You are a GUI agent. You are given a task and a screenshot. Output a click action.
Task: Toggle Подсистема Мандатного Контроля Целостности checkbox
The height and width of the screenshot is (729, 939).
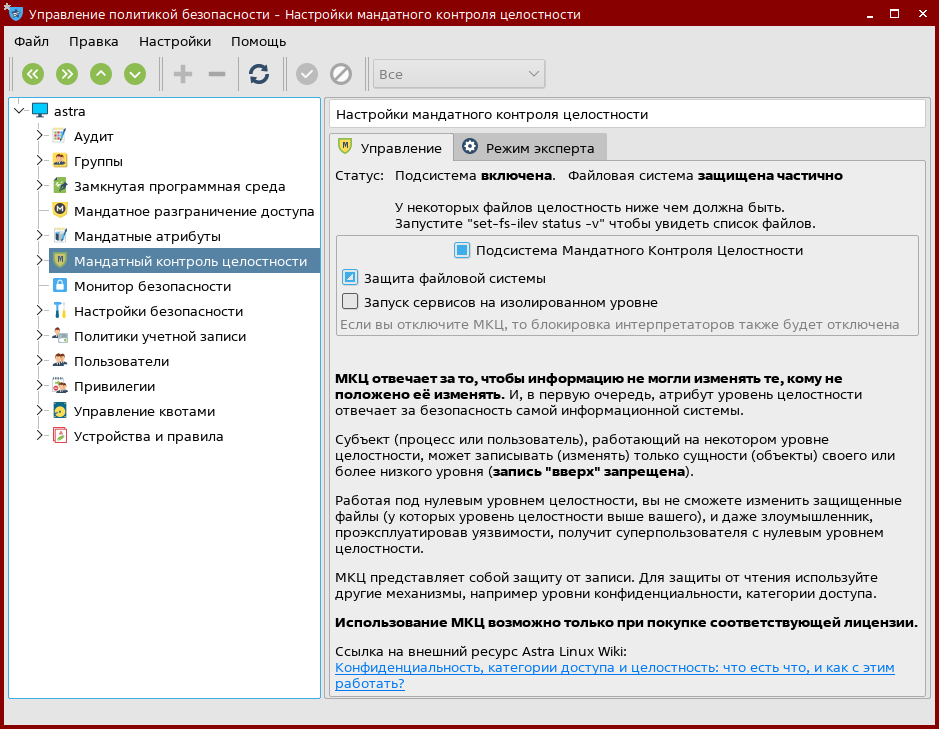pos(462,250)
